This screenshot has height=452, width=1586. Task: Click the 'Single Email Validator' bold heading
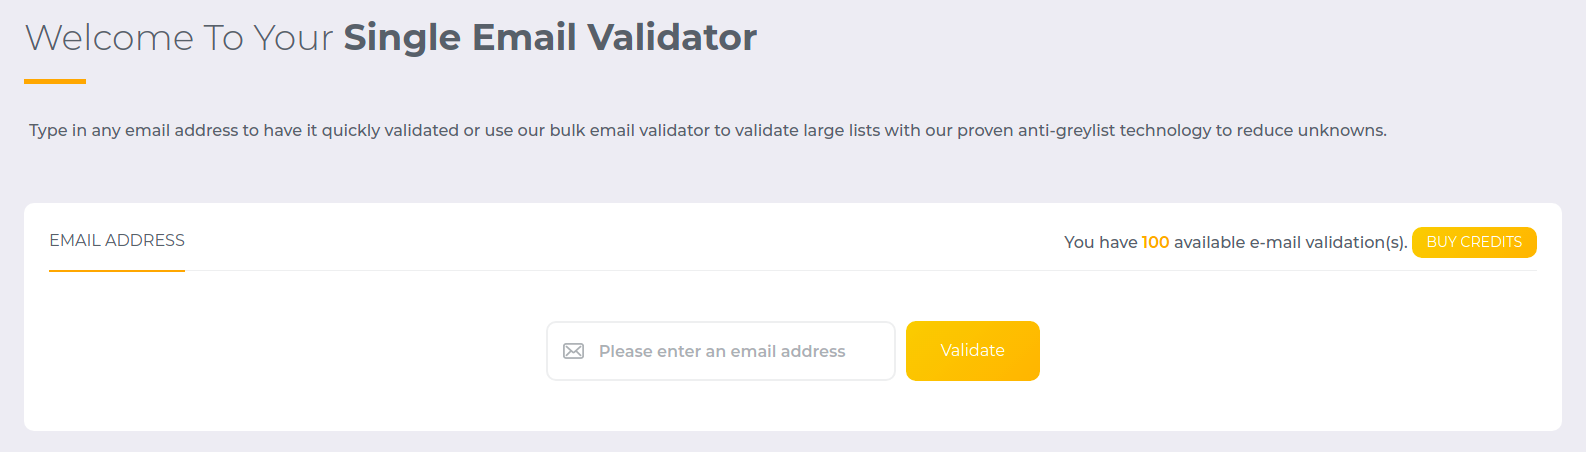click(x=550, y=37)
